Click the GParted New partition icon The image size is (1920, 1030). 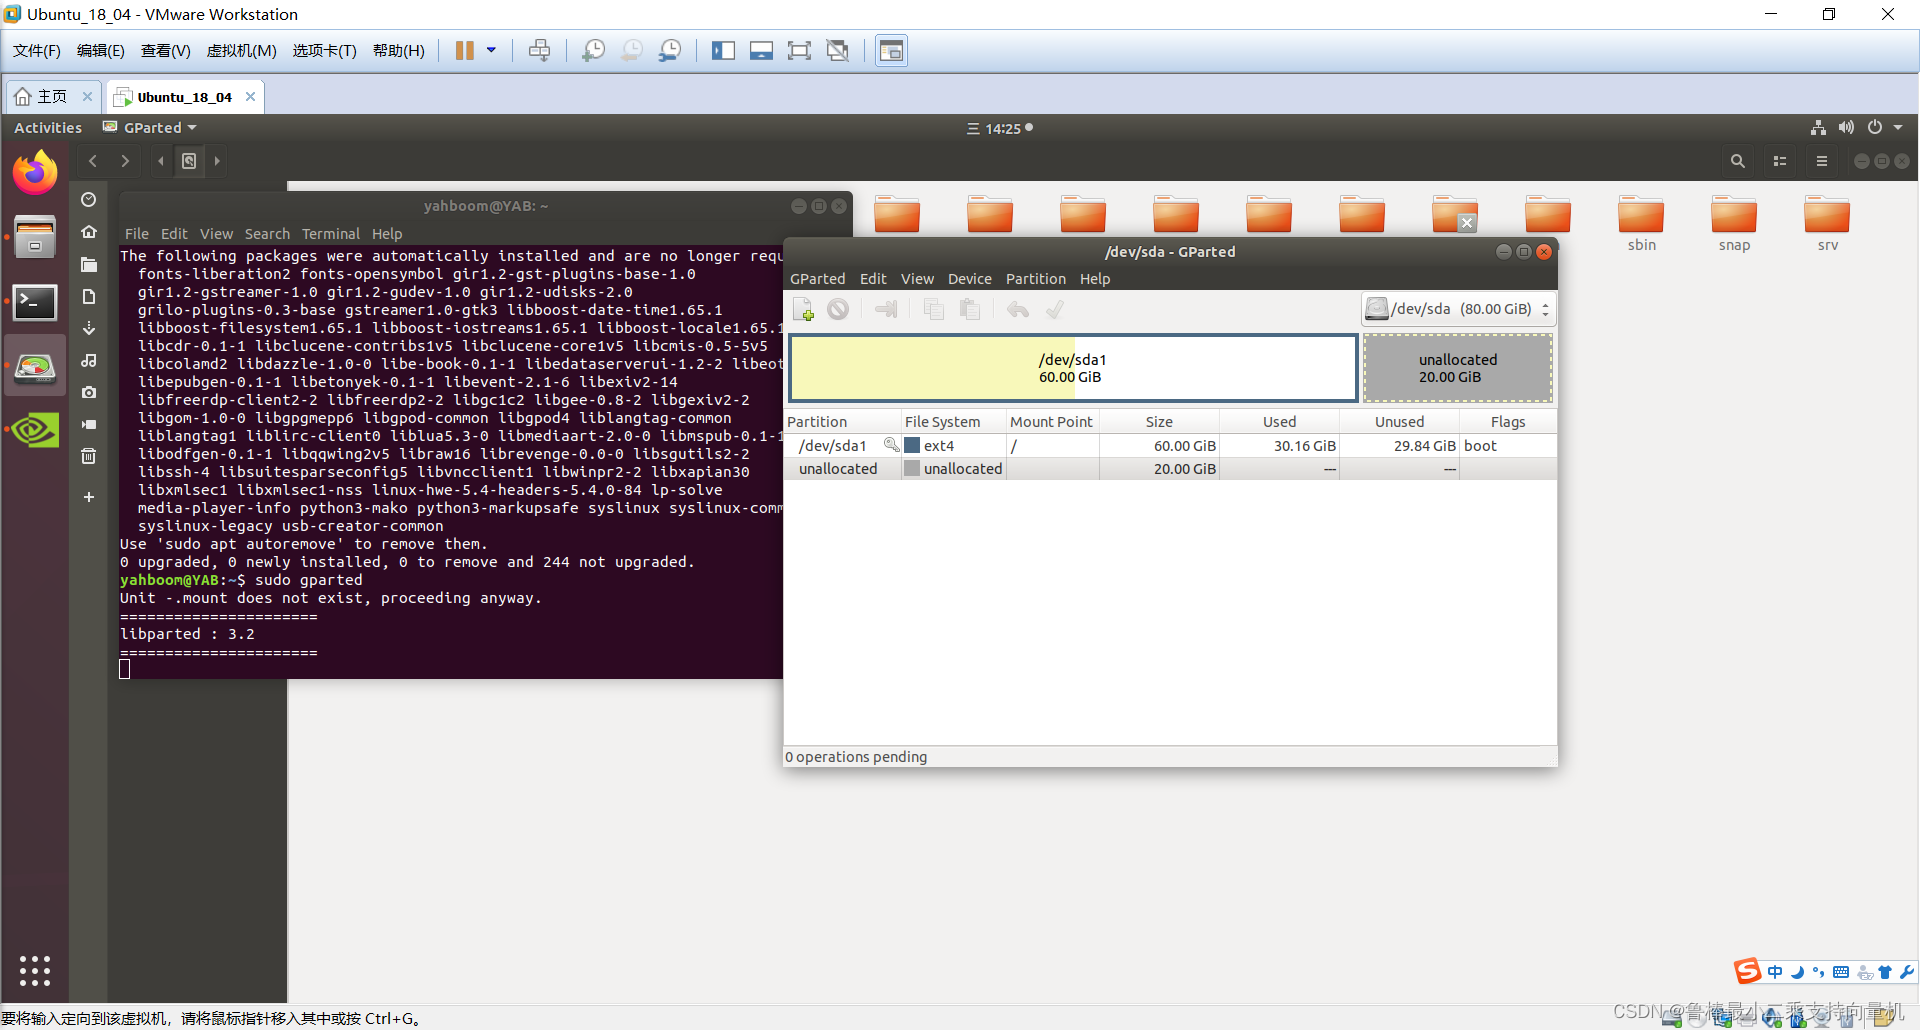pos(803,310)
